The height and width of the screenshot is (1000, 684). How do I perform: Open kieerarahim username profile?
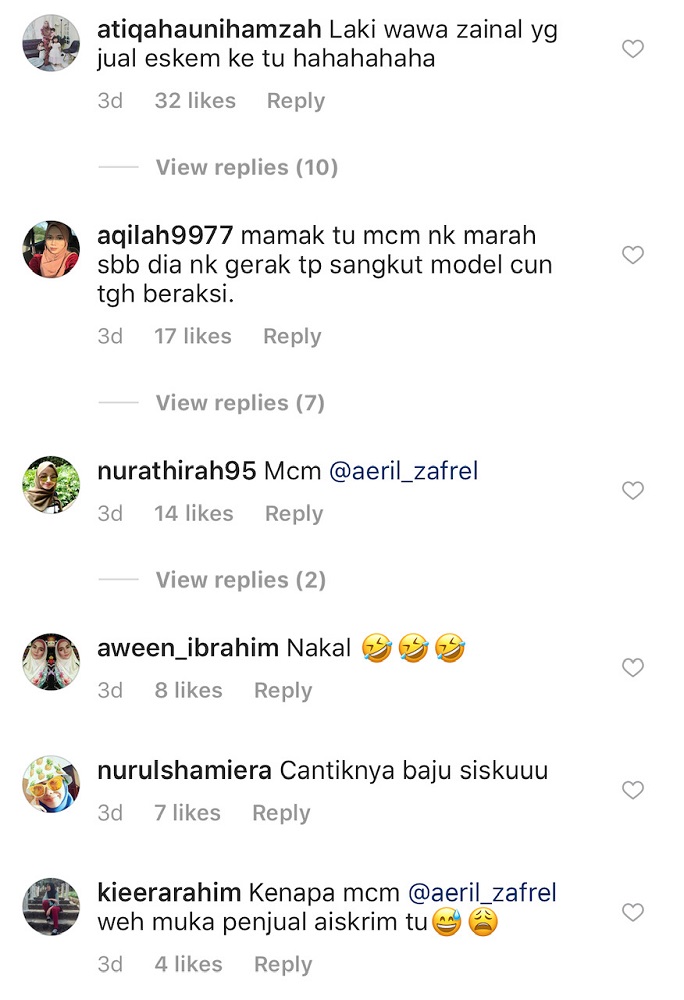point(169,892)
